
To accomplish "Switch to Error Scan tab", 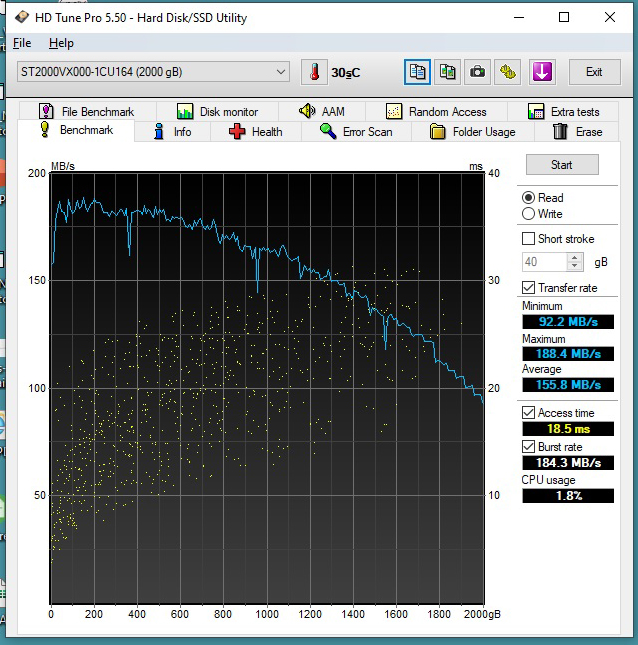I will pyautogui.click(x=356, y=132).
